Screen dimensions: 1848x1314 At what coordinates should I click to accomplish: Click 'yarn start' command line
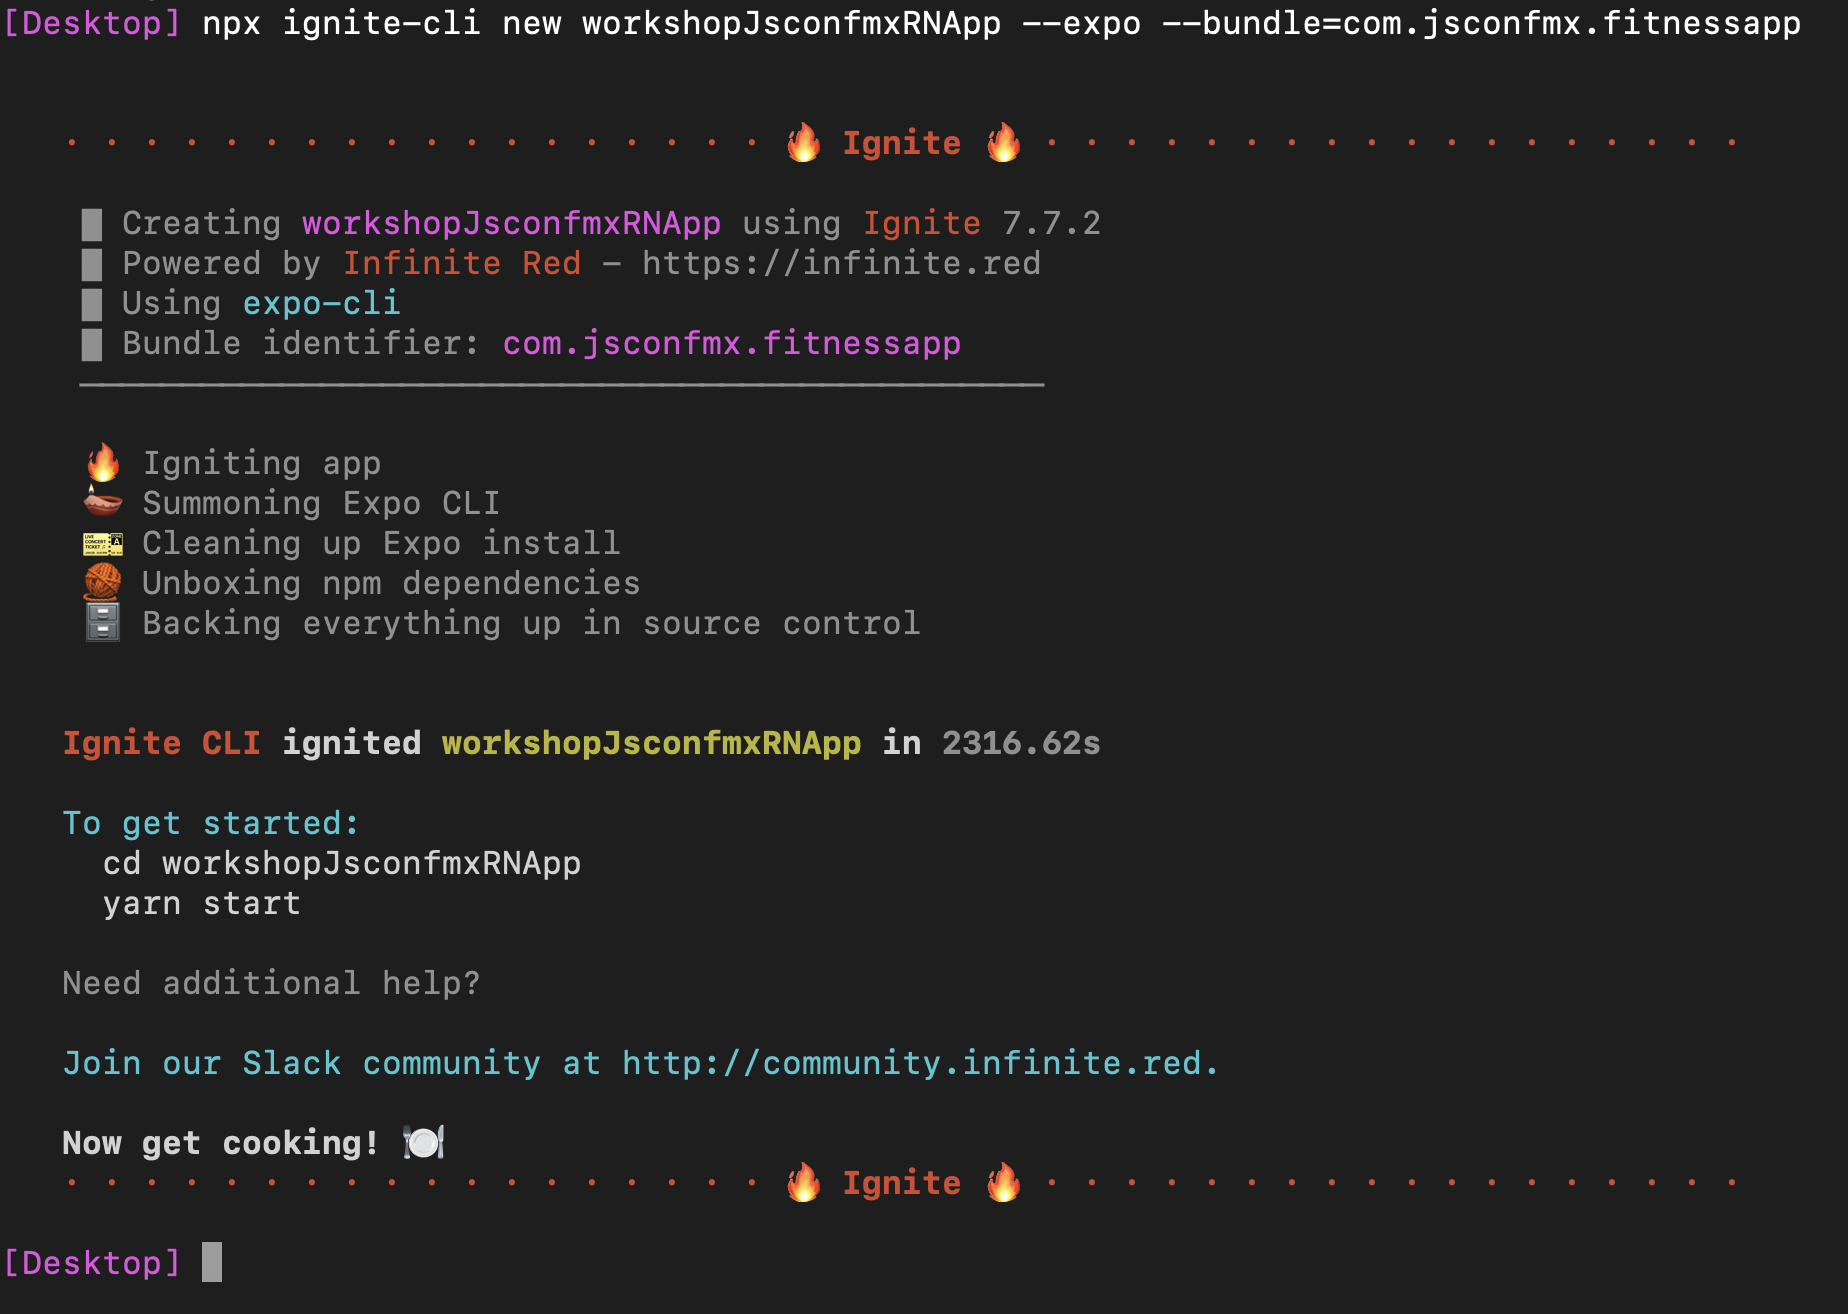(202, 903)
